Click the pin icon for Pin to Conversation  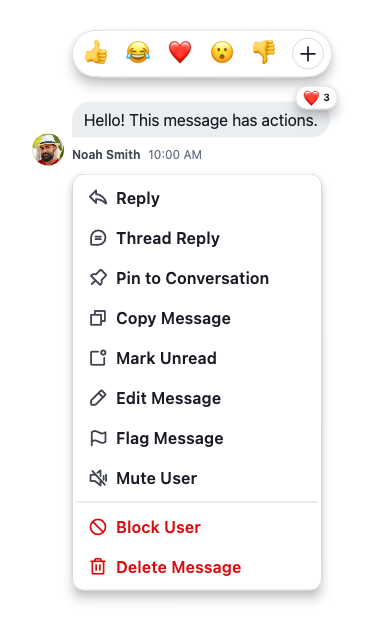(98, 278)
